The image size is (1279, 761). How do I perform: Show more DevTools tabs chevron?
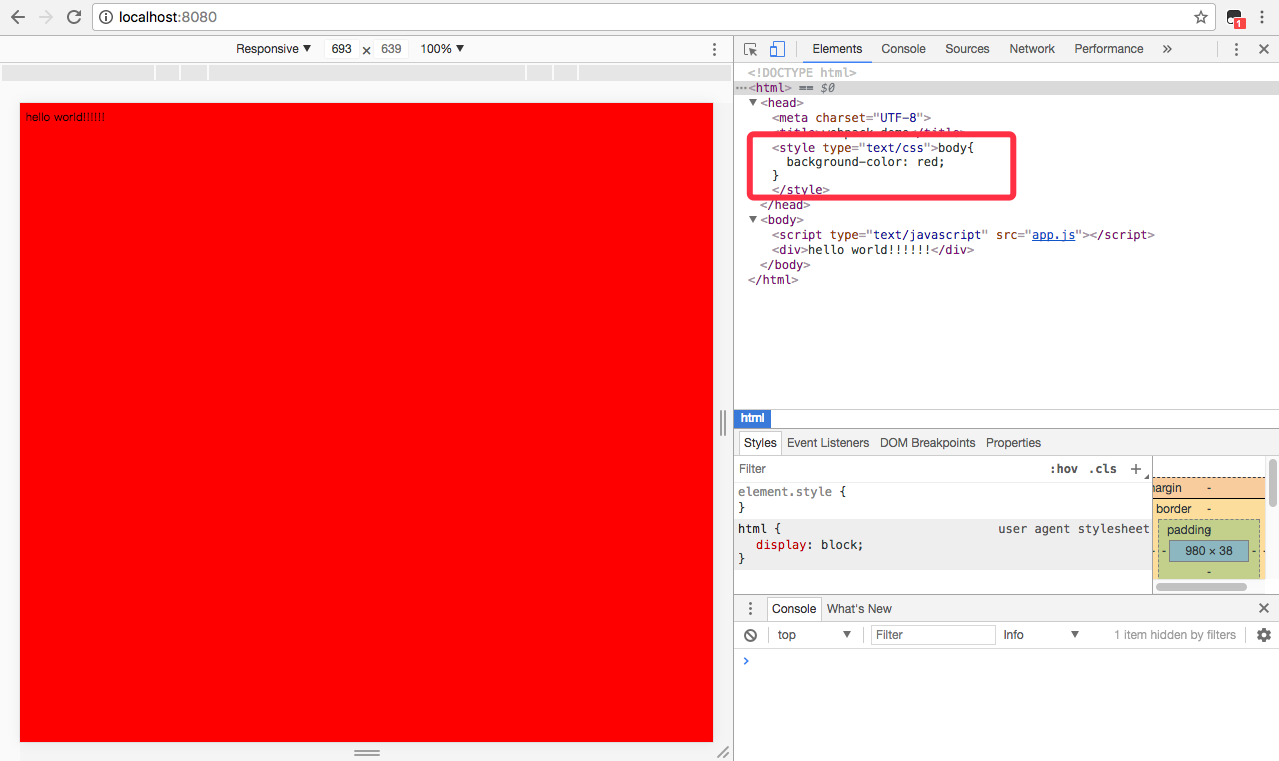[1167, 49]
